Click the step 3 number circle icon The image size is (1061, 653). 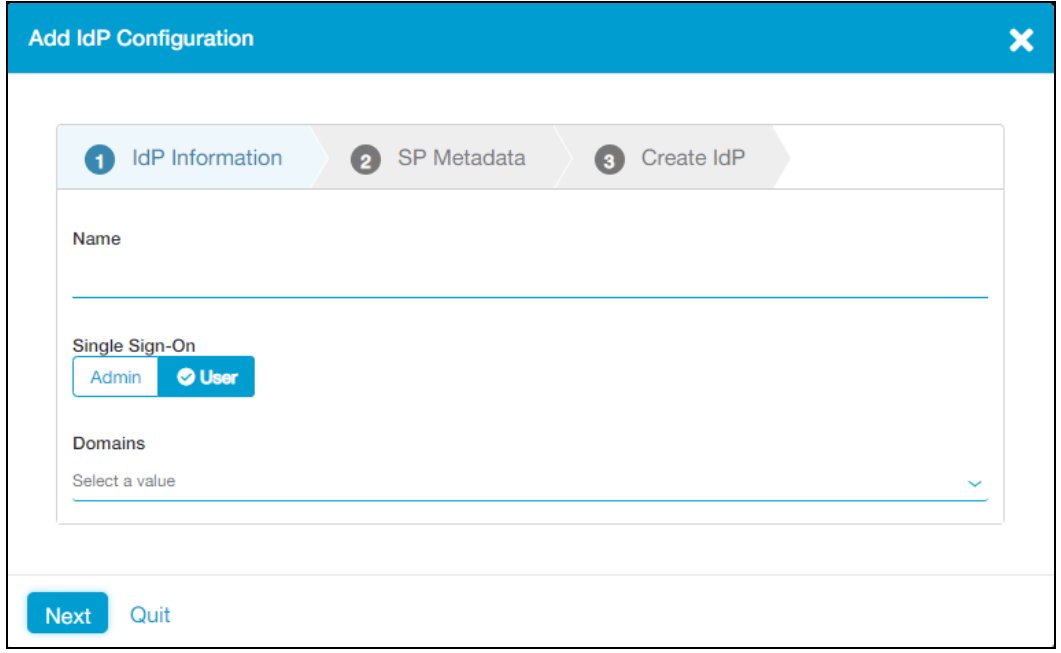point(609,160)
